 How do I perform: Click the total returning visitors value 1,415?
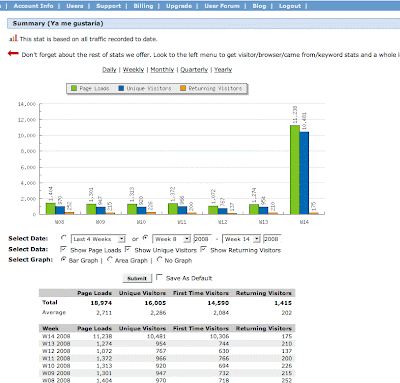click(x=283, y=303)
